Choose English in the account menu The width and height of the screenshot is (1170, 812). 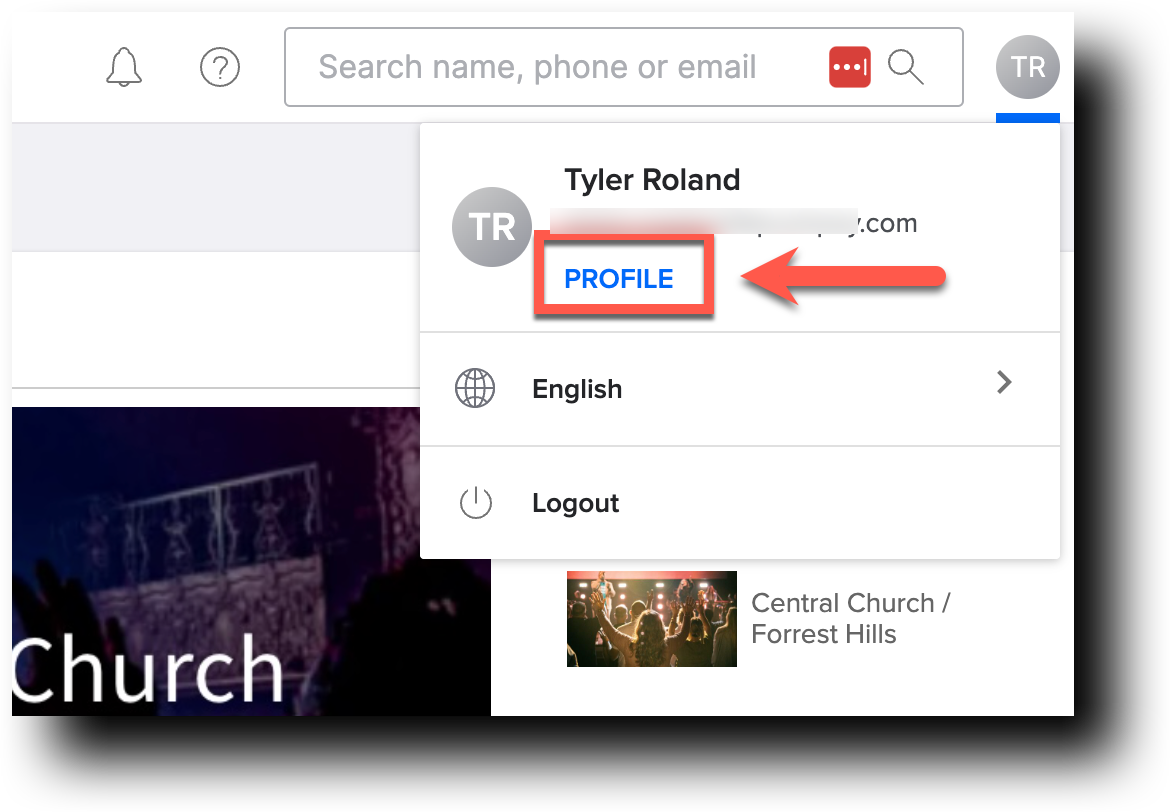pyautogui.click(x=577, y=389)
